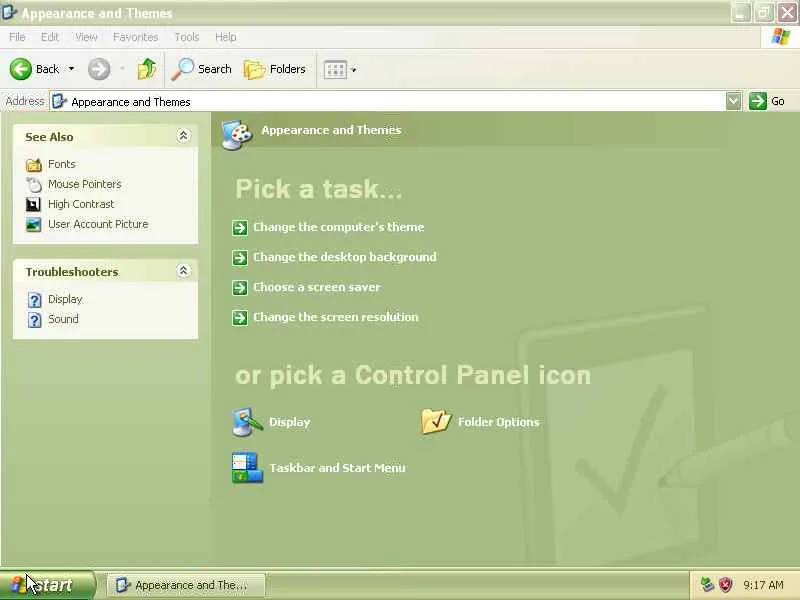Click the Appearance and Themes palette header icon
Viewport: 800px width, 600px height.
click(x=237, y=134)
